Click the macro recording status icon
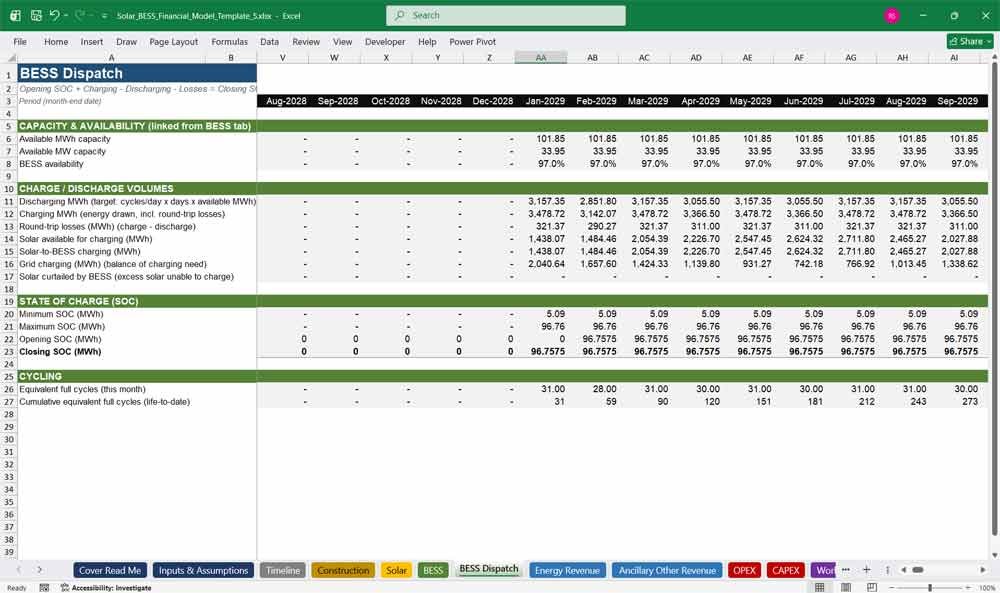The width and height of the screenshot is (1000, 593). pos(44,587)
